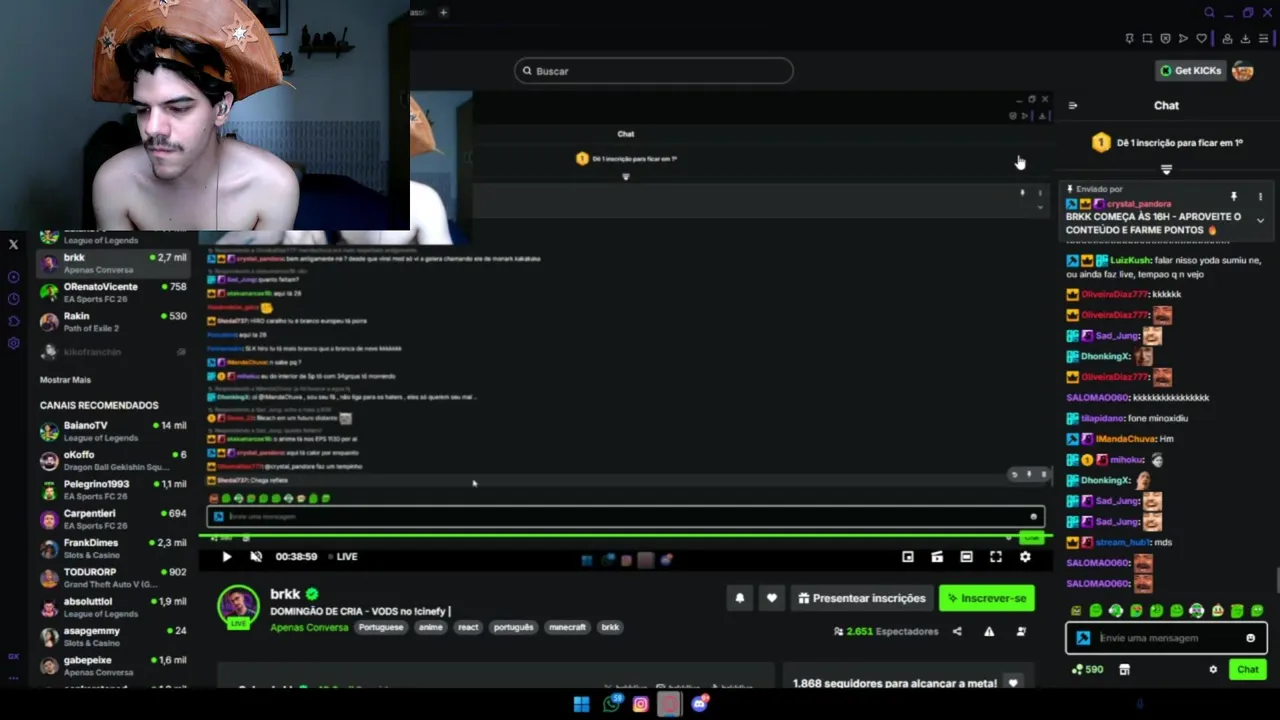Open BaianoTV recommended channel
This screenshot has width=1280, height=720.
(113, 431)
